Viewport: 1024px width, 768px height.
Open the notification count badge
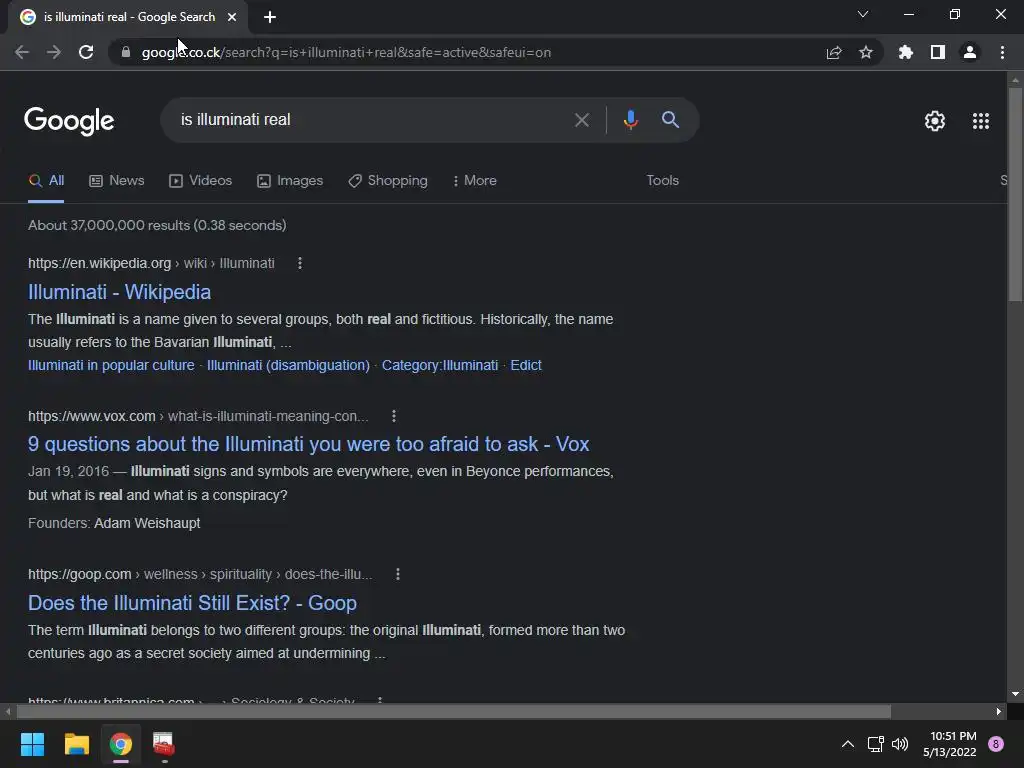(996, 744)
